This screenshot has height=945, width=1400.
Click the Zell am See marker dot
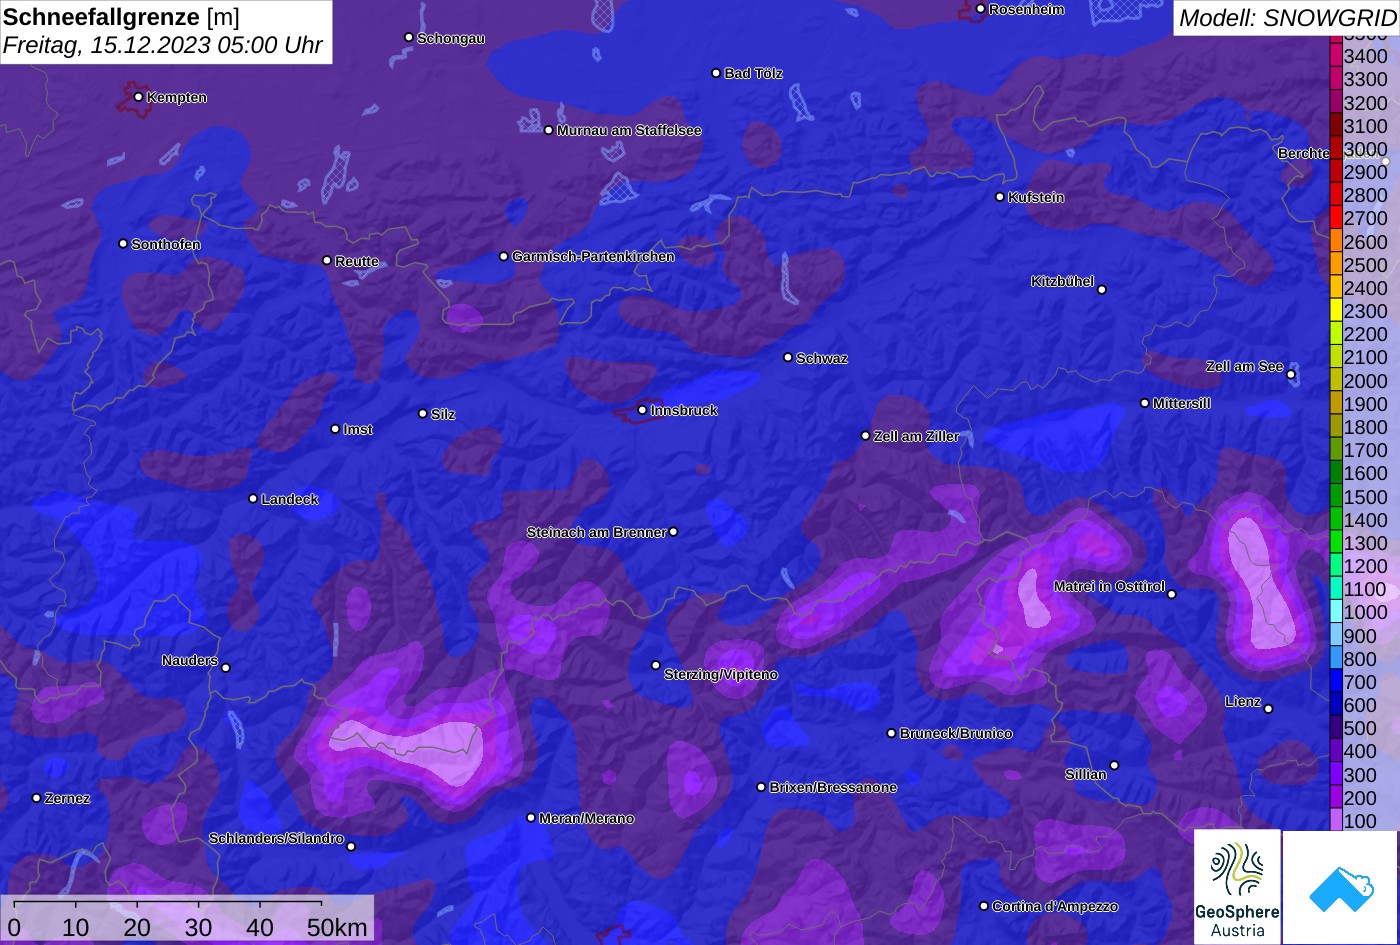[1291, 375]
